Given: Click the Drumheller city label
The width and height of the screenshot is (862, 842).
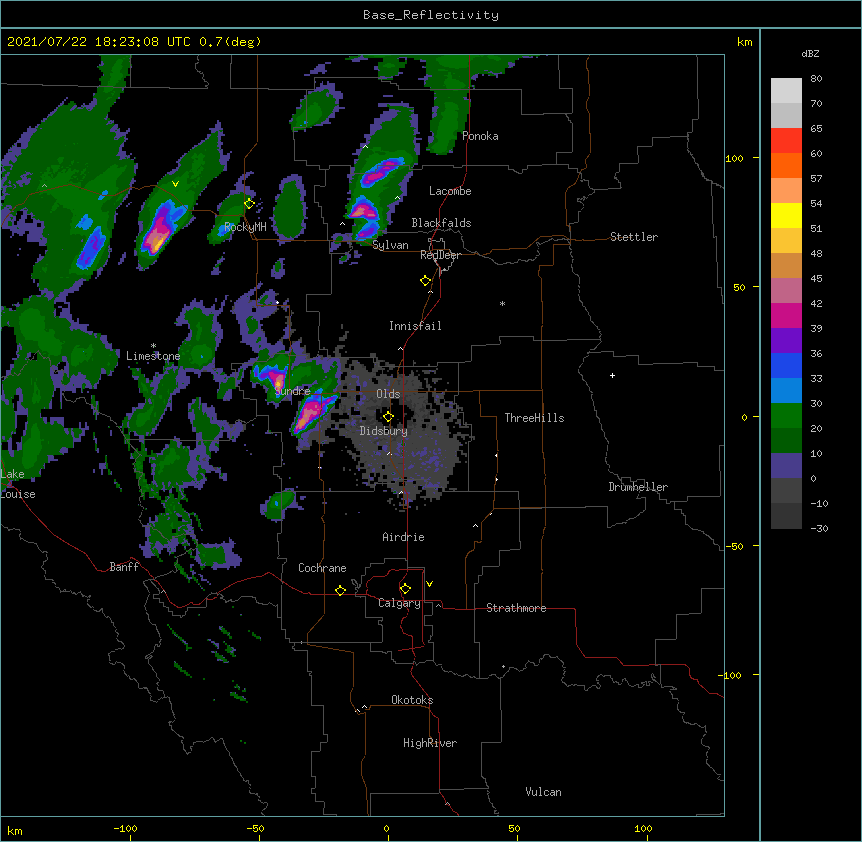Looking at the screenshot, I should coord(638,487).
